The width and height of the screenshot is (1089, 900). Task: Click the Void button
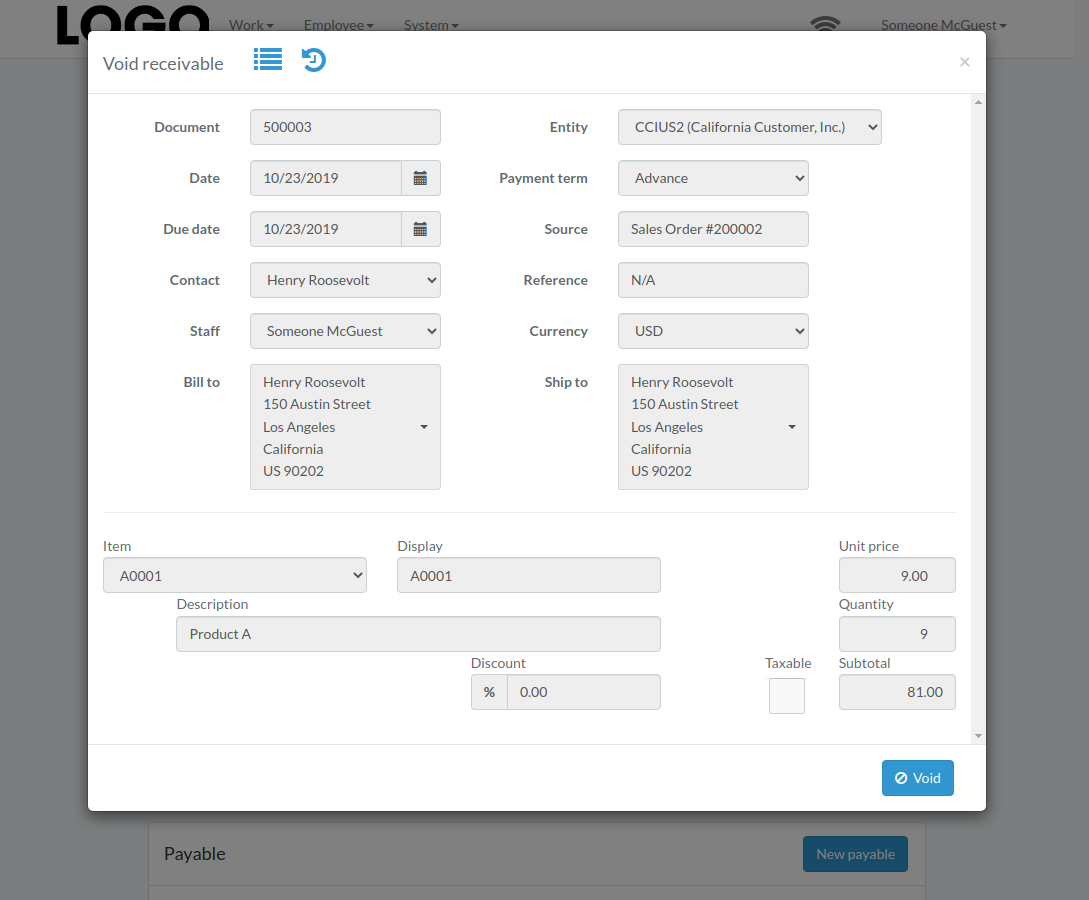click(917, 778)
